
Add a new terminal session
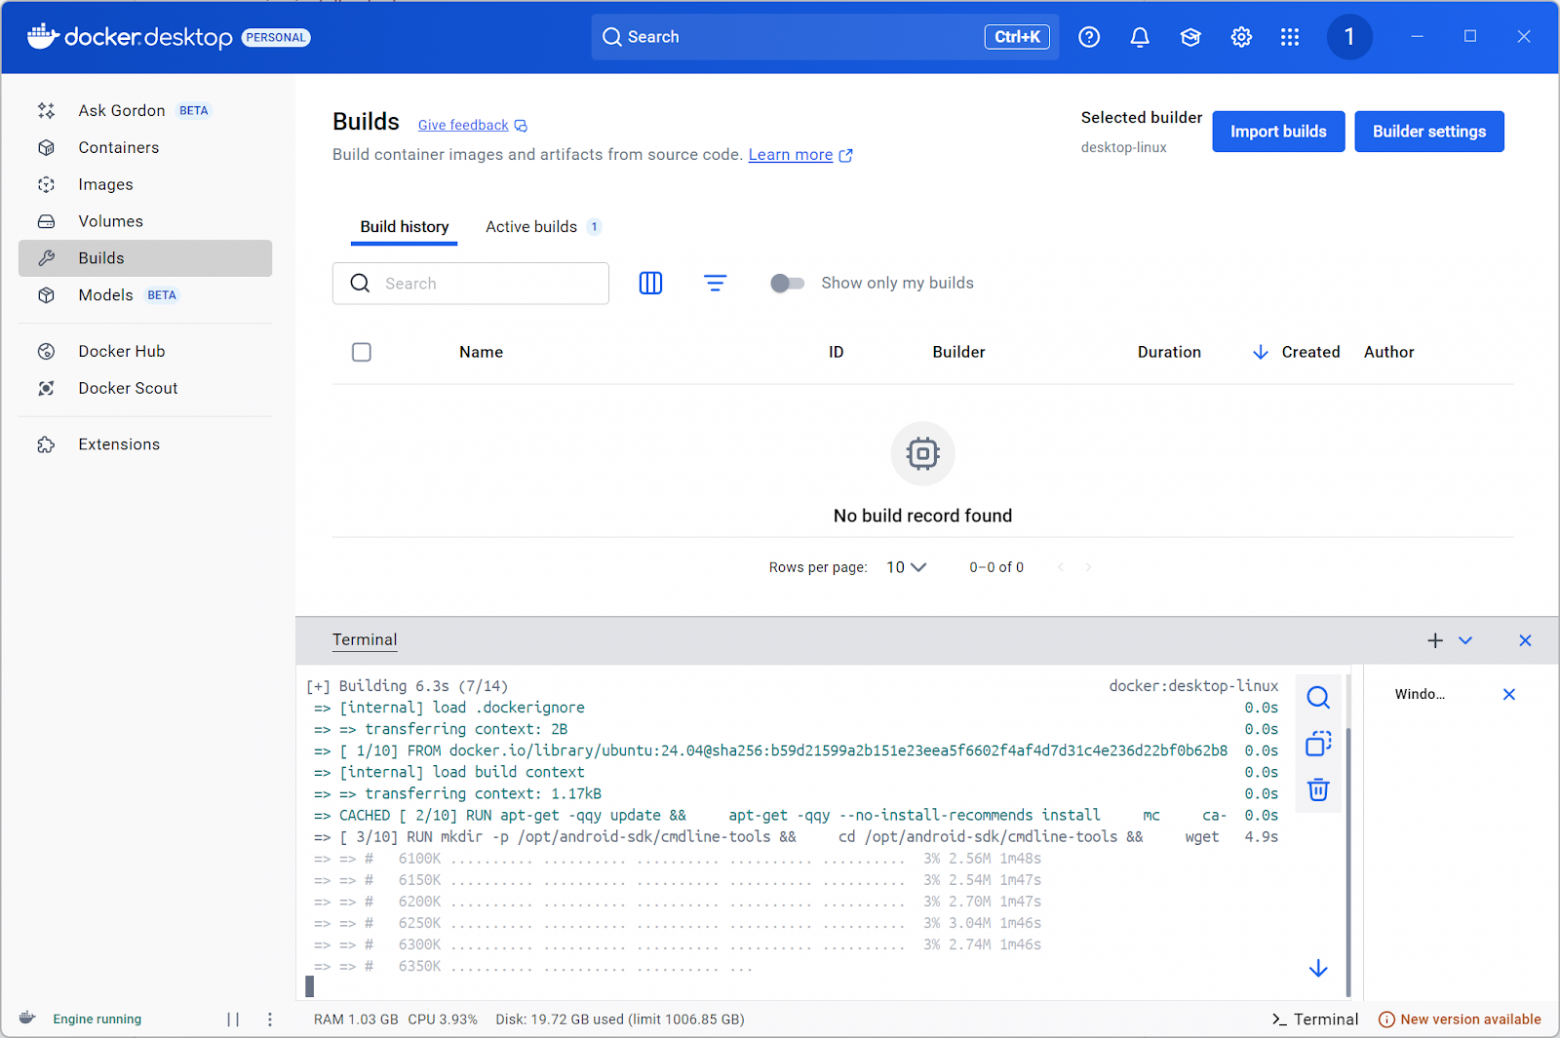(x=1435, y=640)
